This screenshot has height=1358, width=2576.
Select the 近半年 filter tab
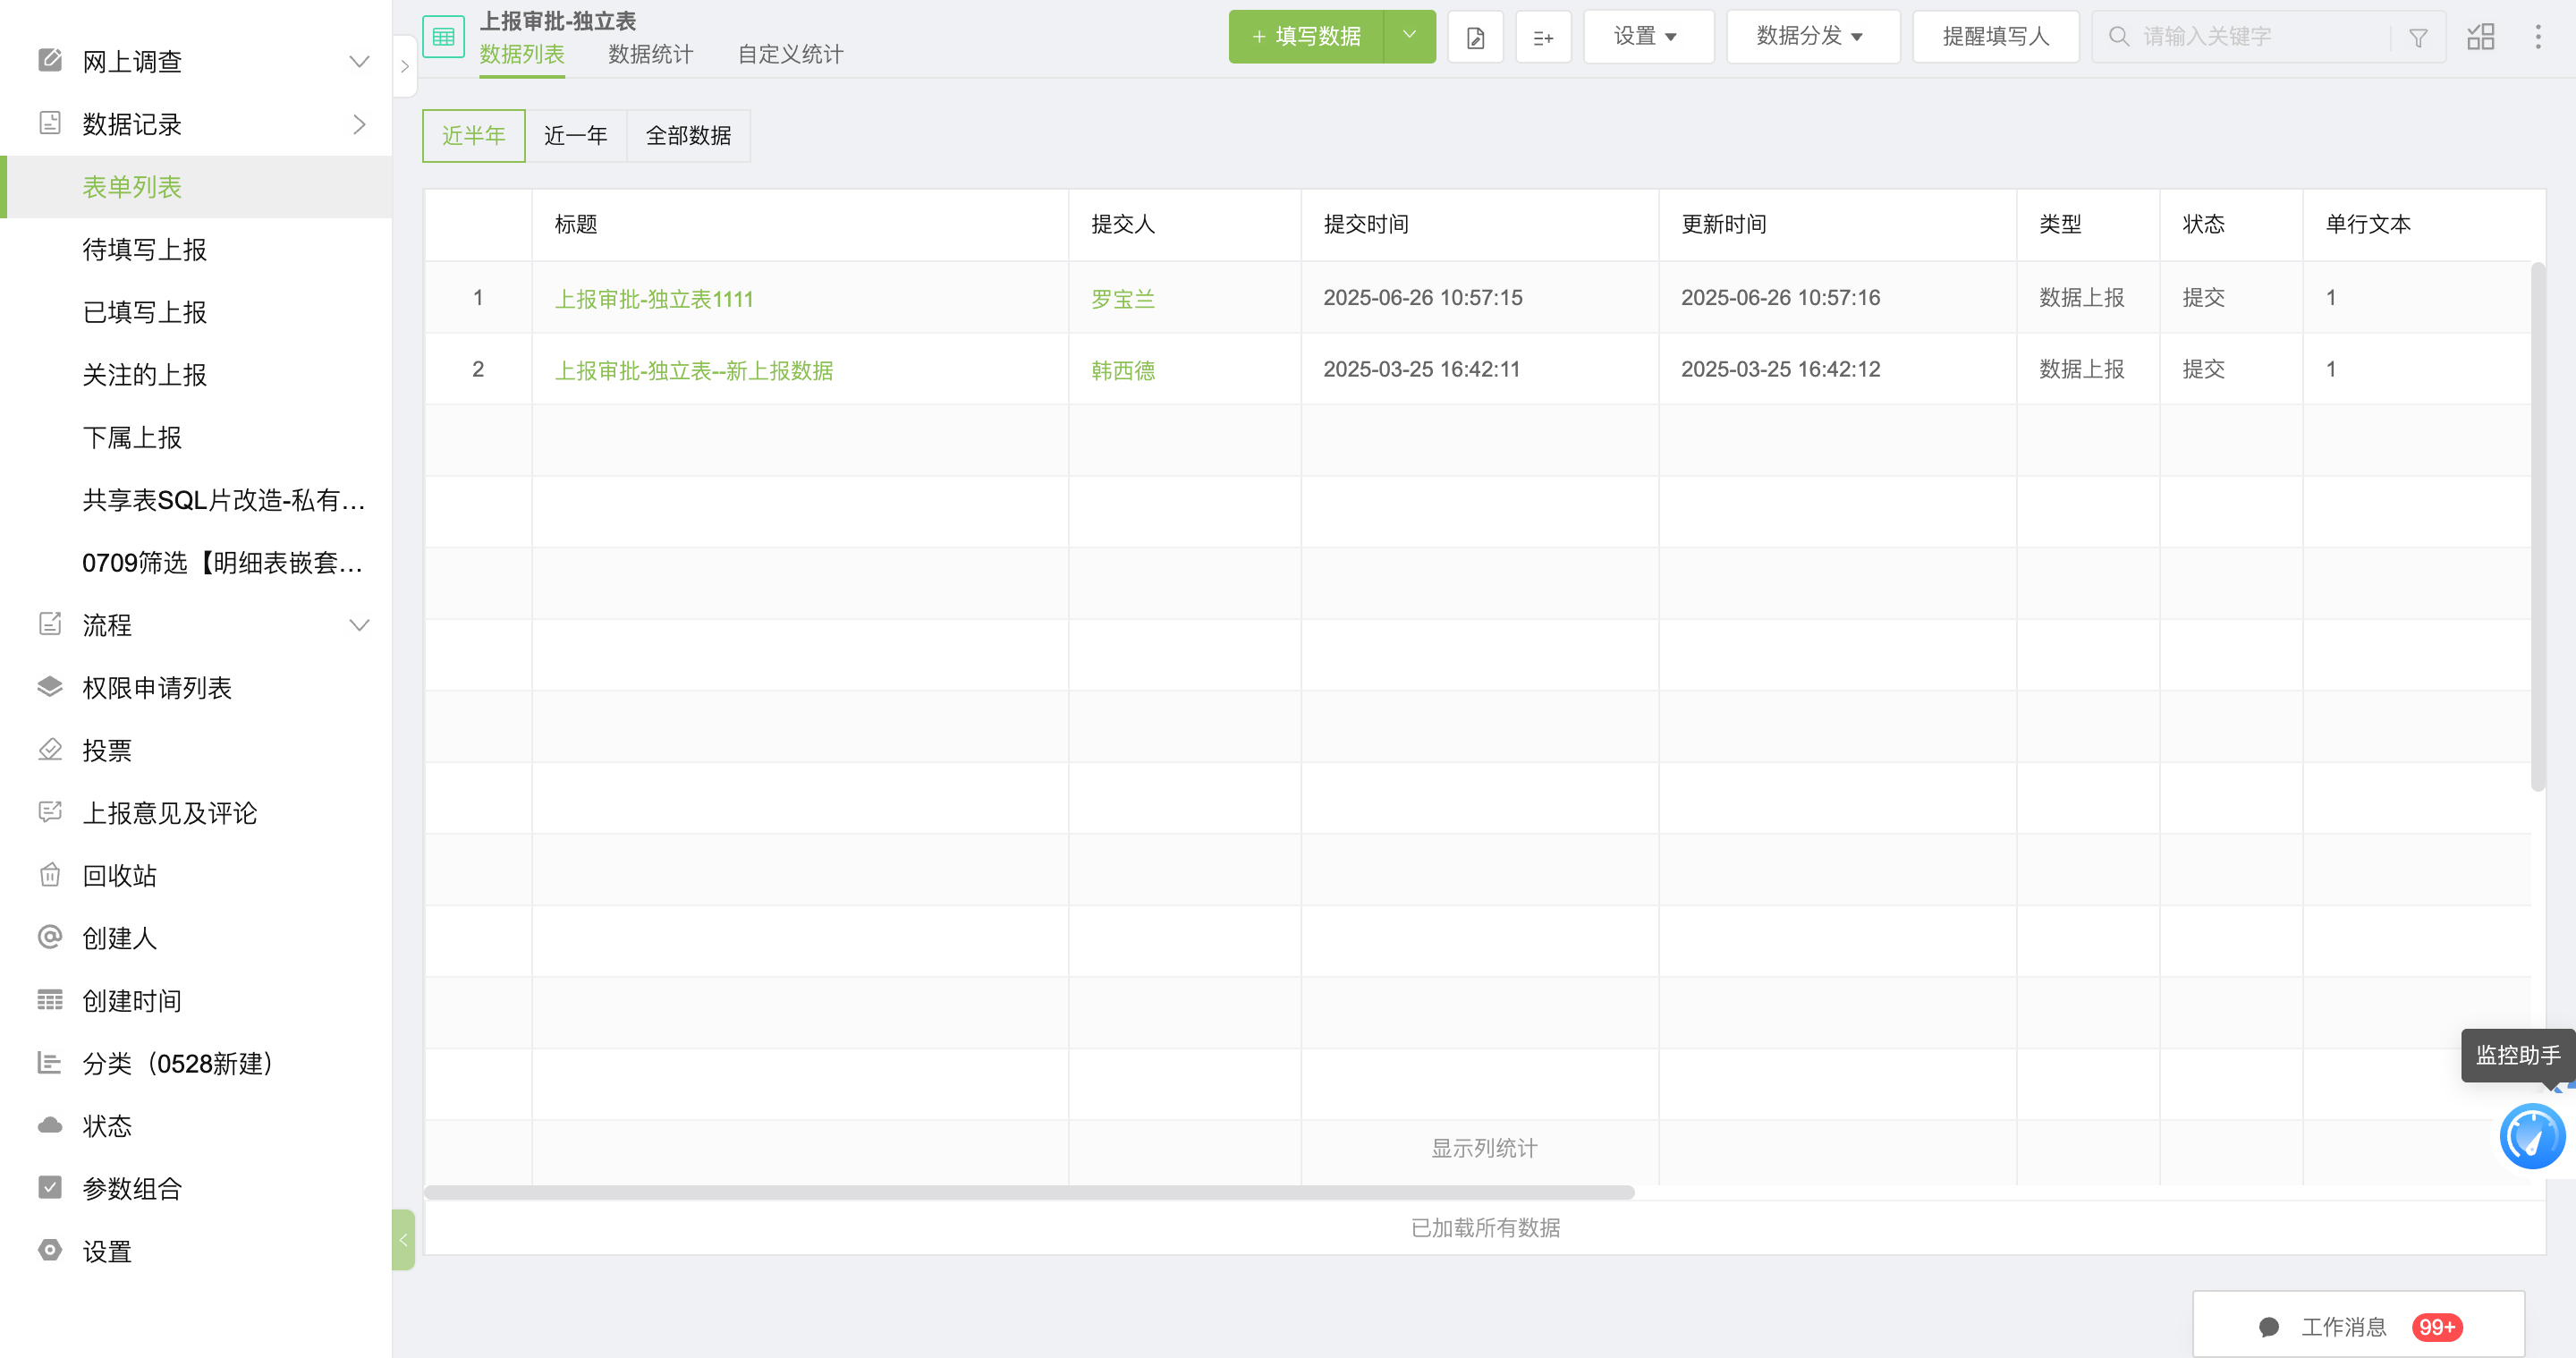(x=474, y=135)
